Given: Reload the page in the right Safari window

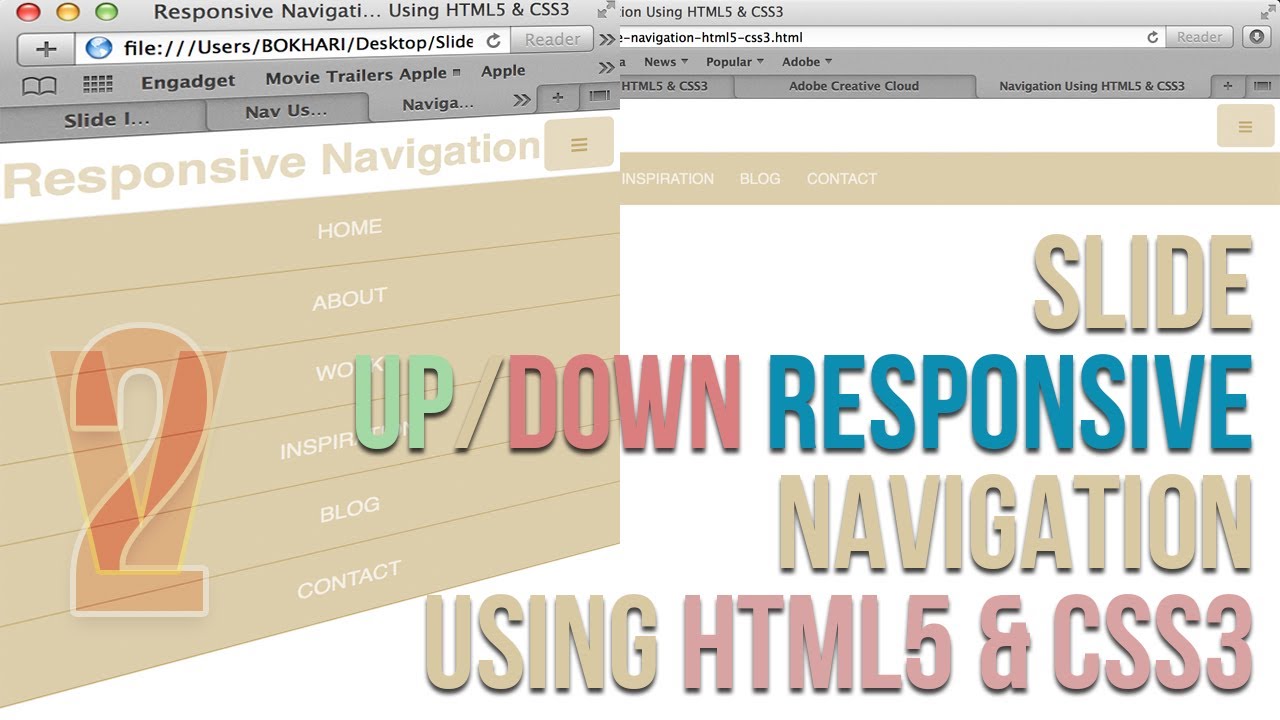Looking at the screenshot, I should tap(1152, 37).
